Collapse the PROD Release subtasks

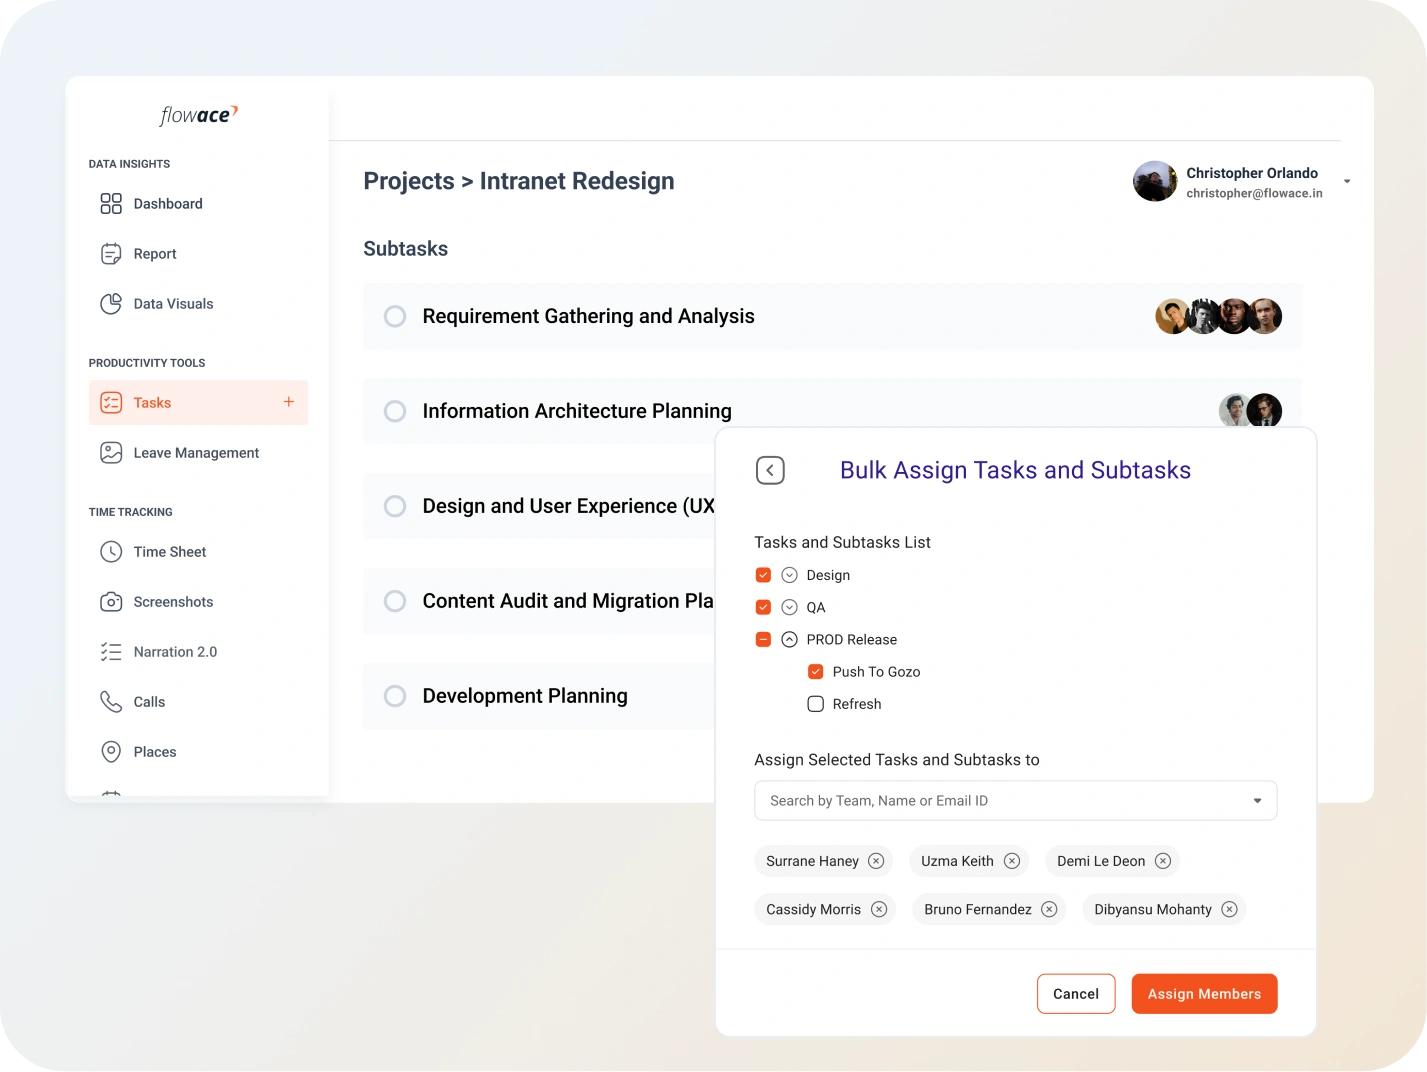tap(789, 640)
